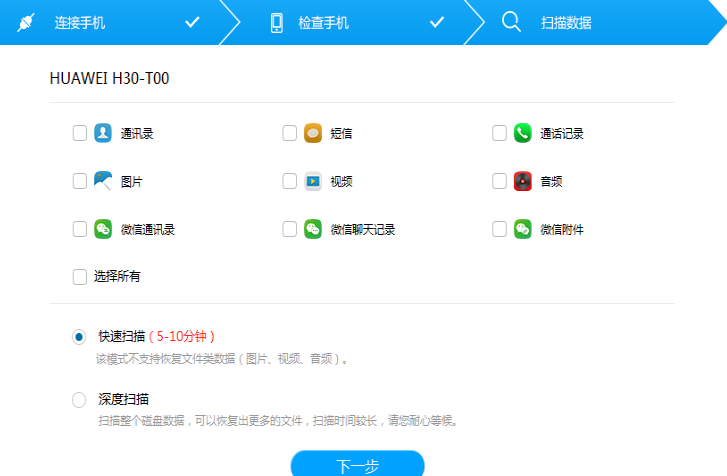The width and height of the screenshot is (727, 476).
Task: Click the 检查手机 step label
Action: tap(323, 23)
